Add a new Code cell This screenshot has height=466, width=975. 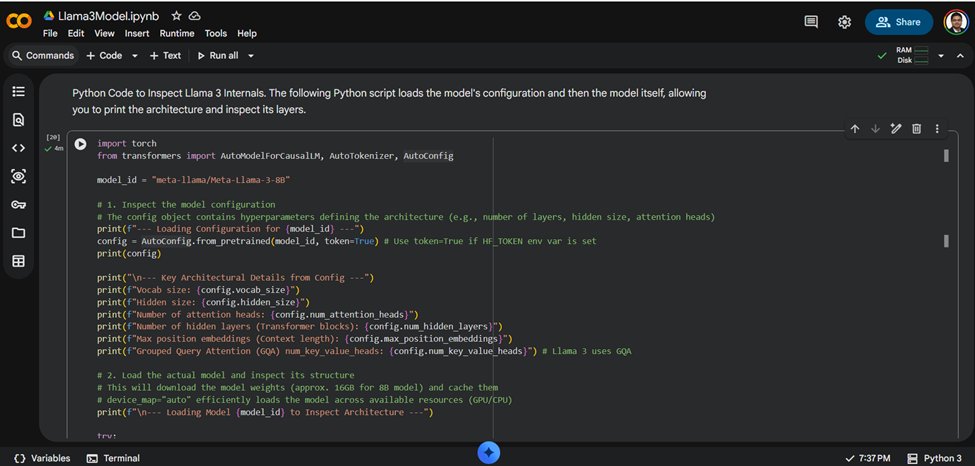click(x=104, y=55)
